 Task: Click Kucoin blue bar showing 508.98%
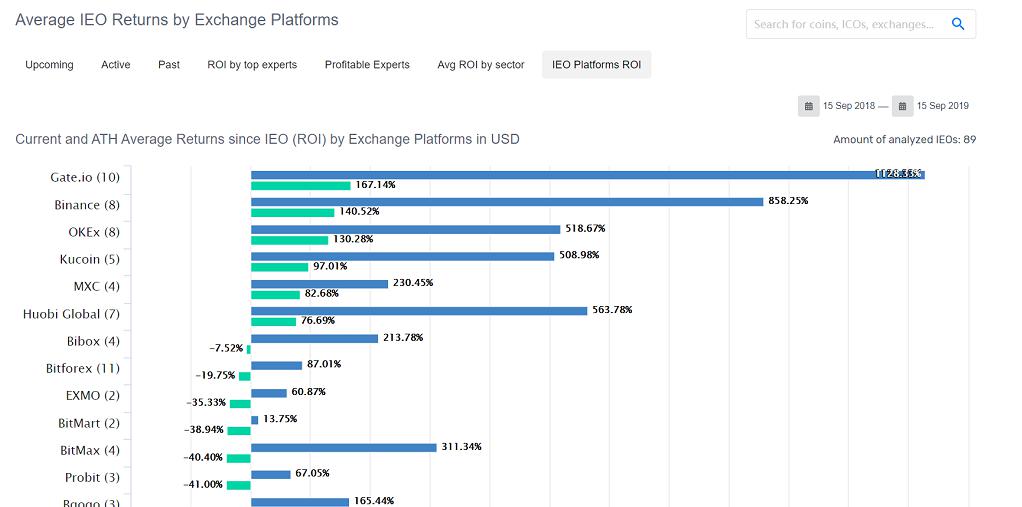(403, 257)
